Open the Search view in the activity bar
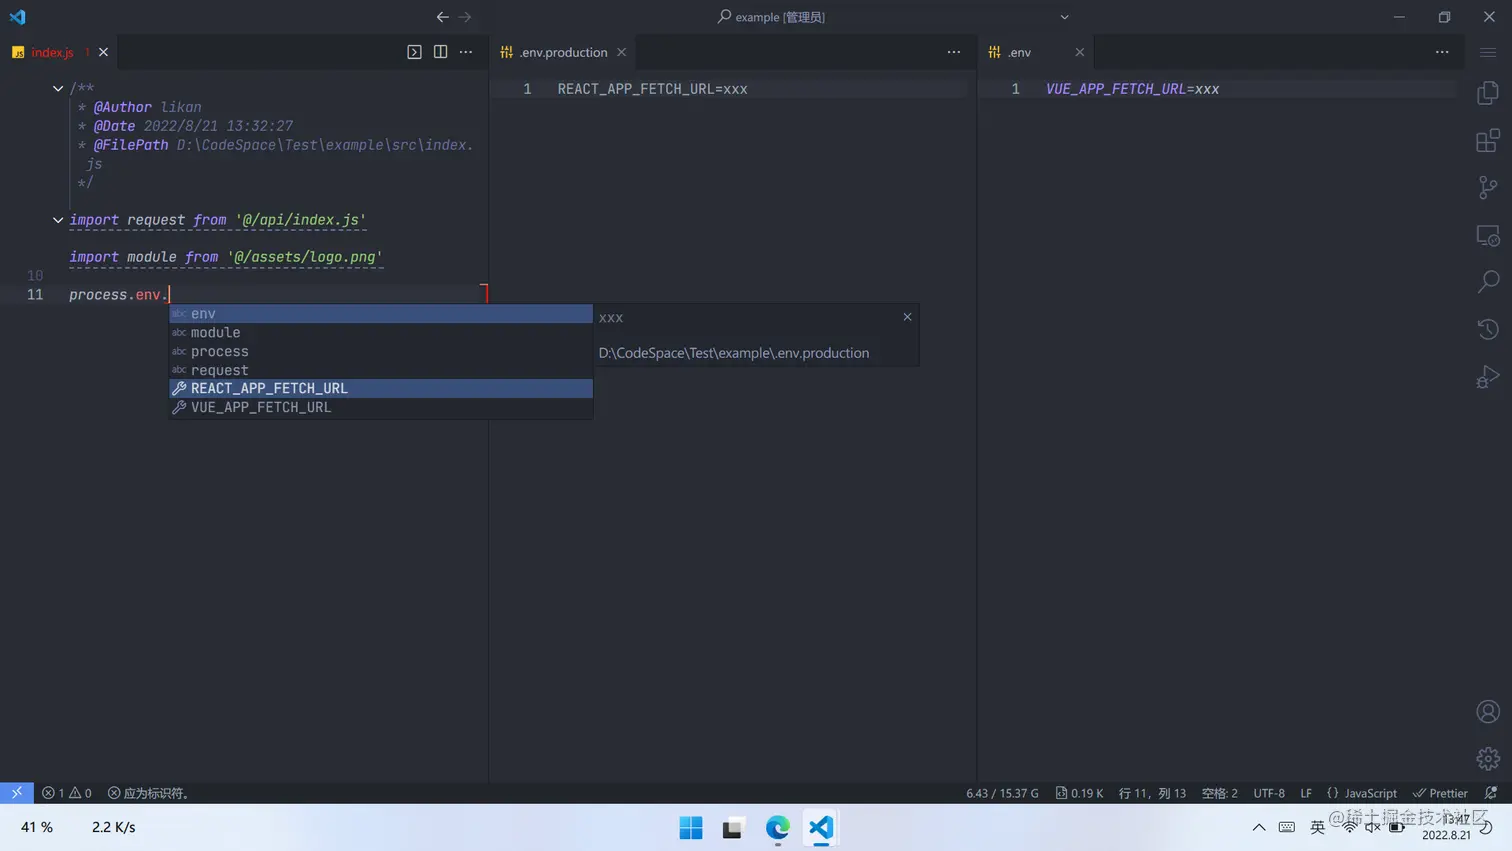Image resolution: width=1512 pixels, height=851 pixels. click(1488, 282)
